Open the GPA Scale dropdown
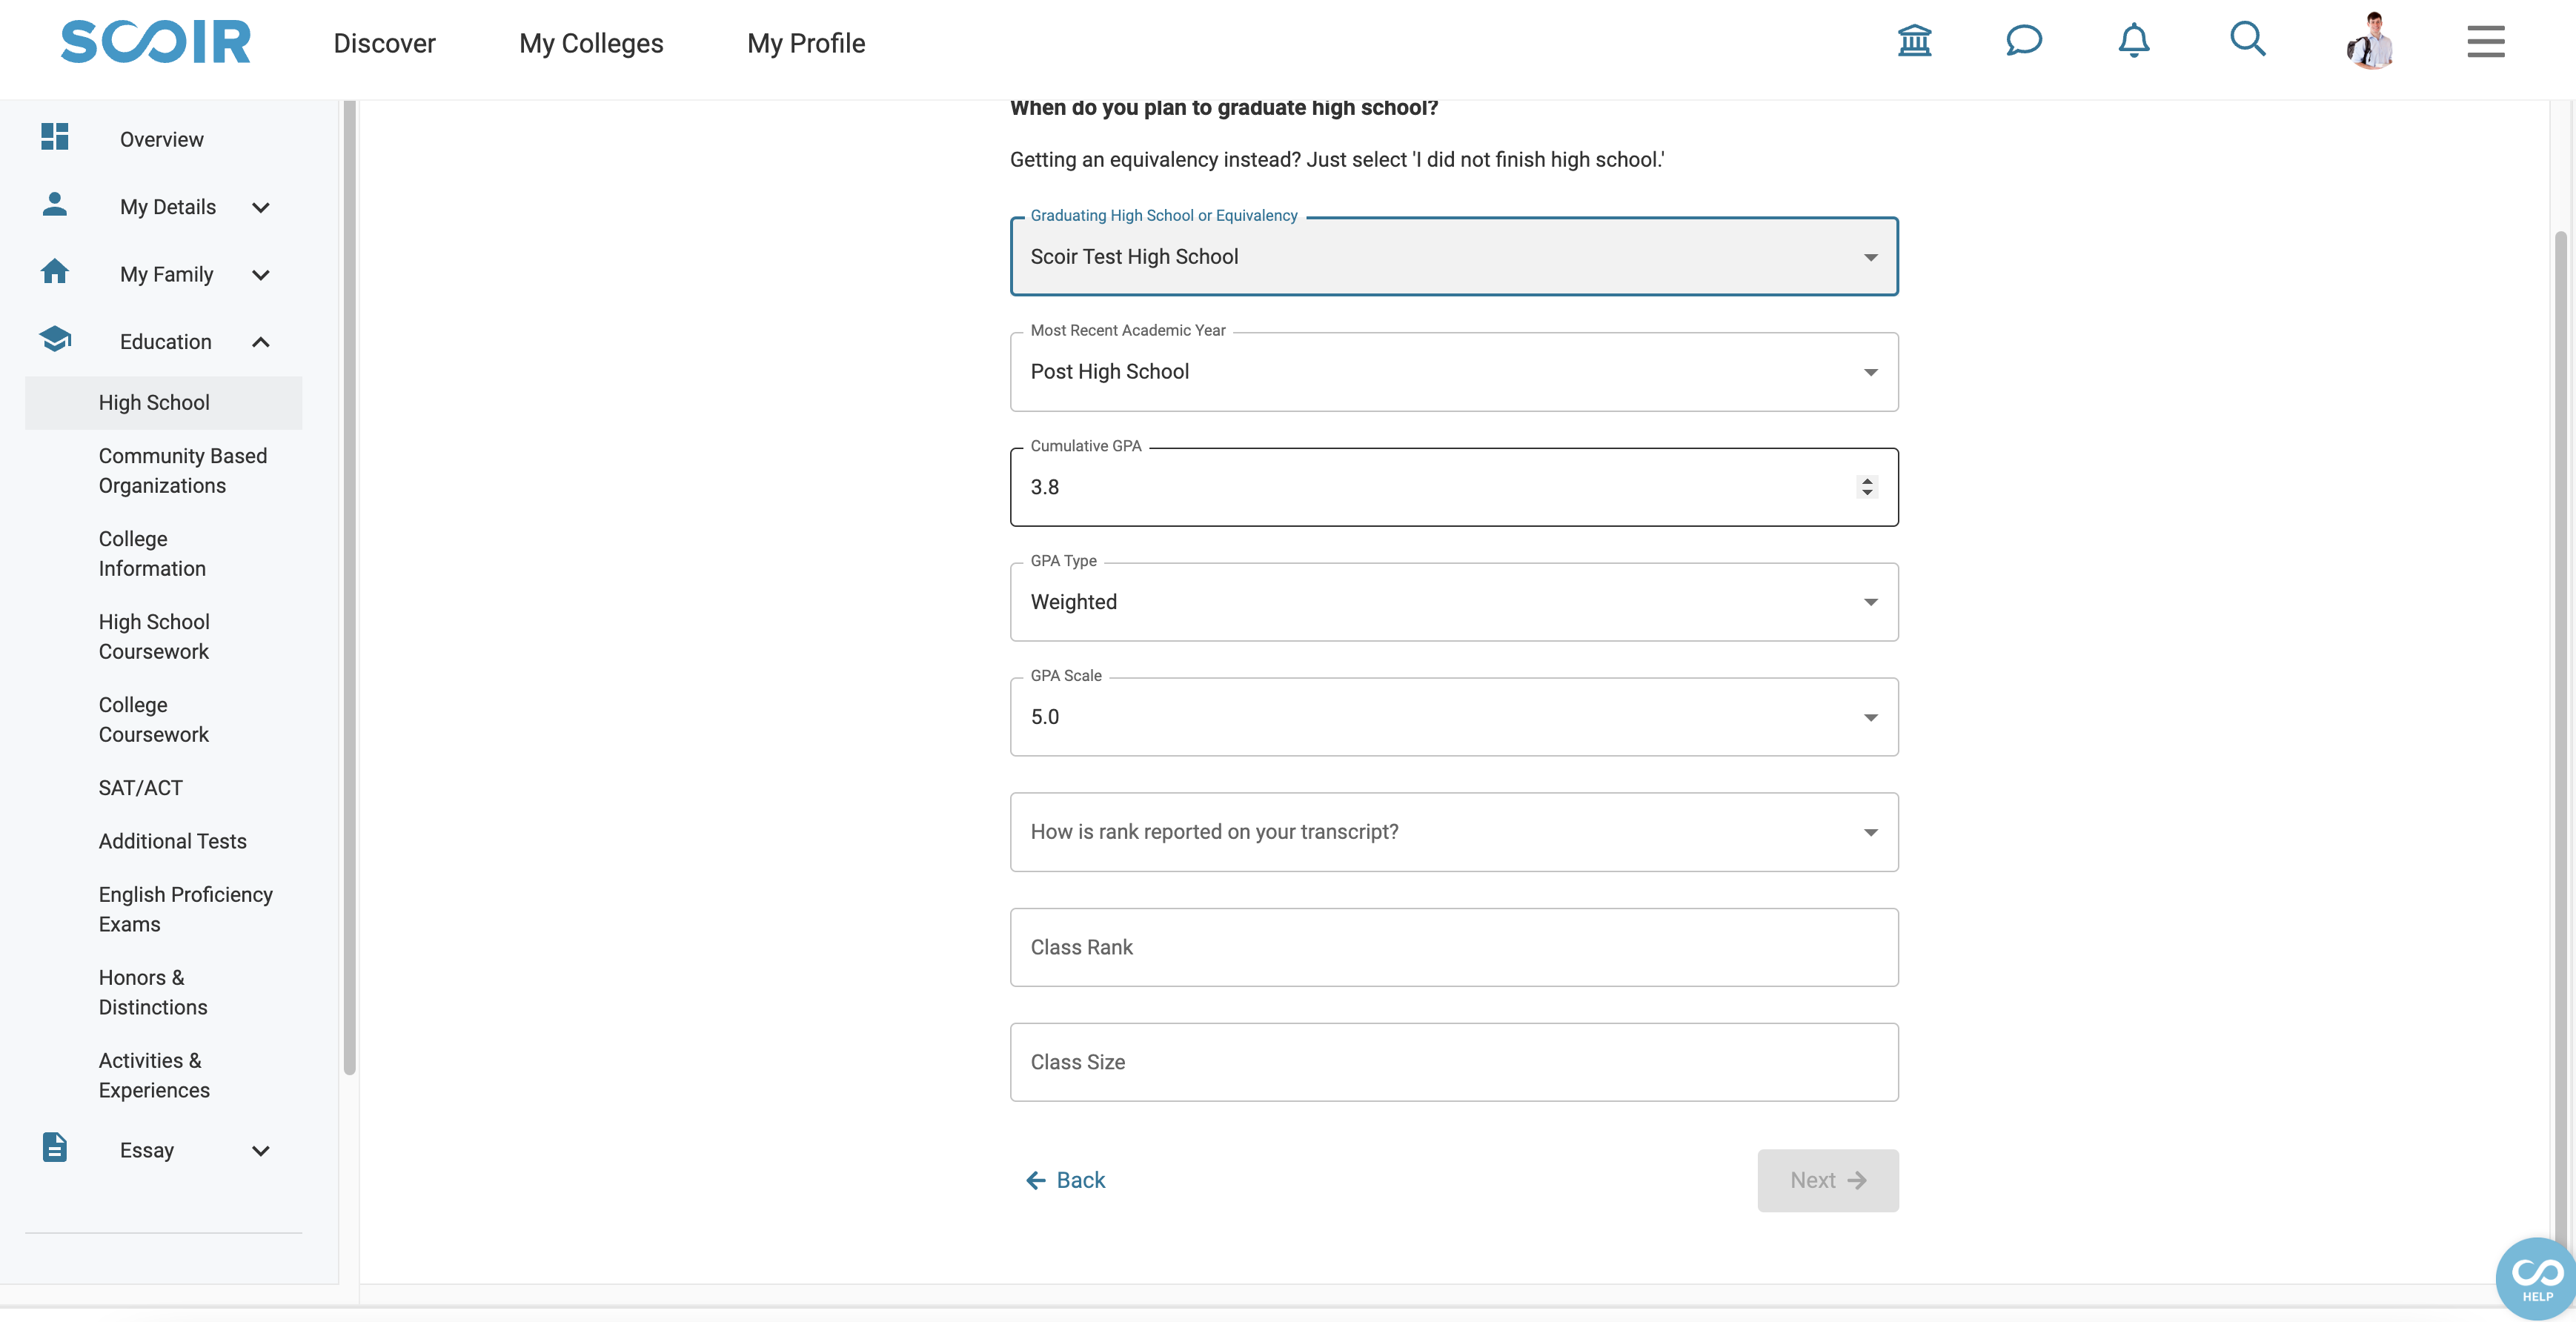2576x1322 pixels. (1454, 717)
